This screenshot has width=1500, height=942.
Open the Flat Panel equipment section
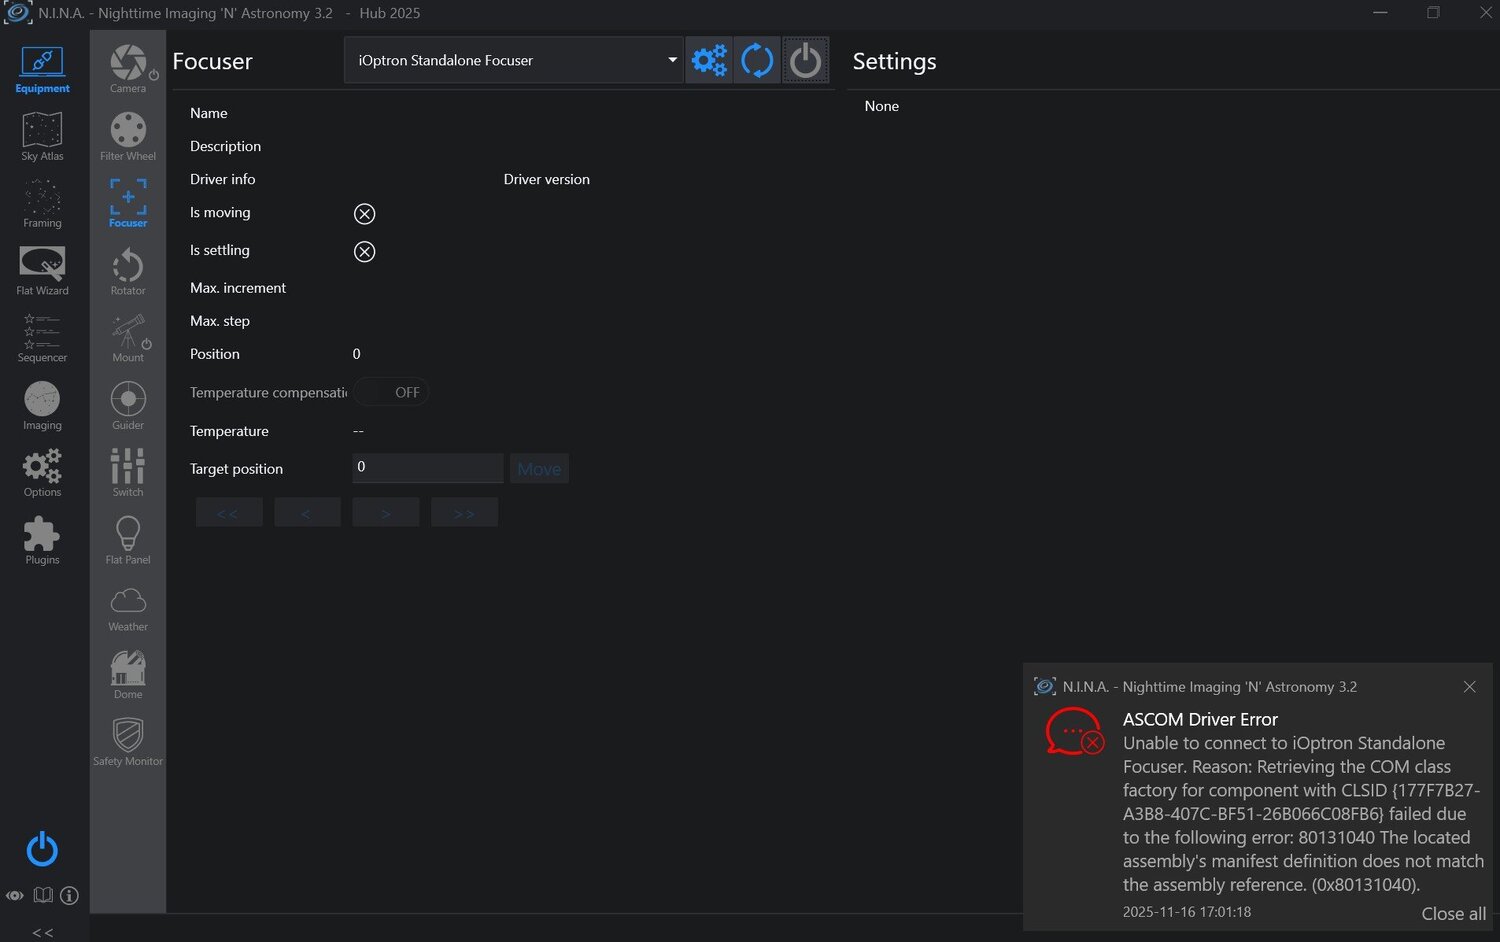pos(128,540)
